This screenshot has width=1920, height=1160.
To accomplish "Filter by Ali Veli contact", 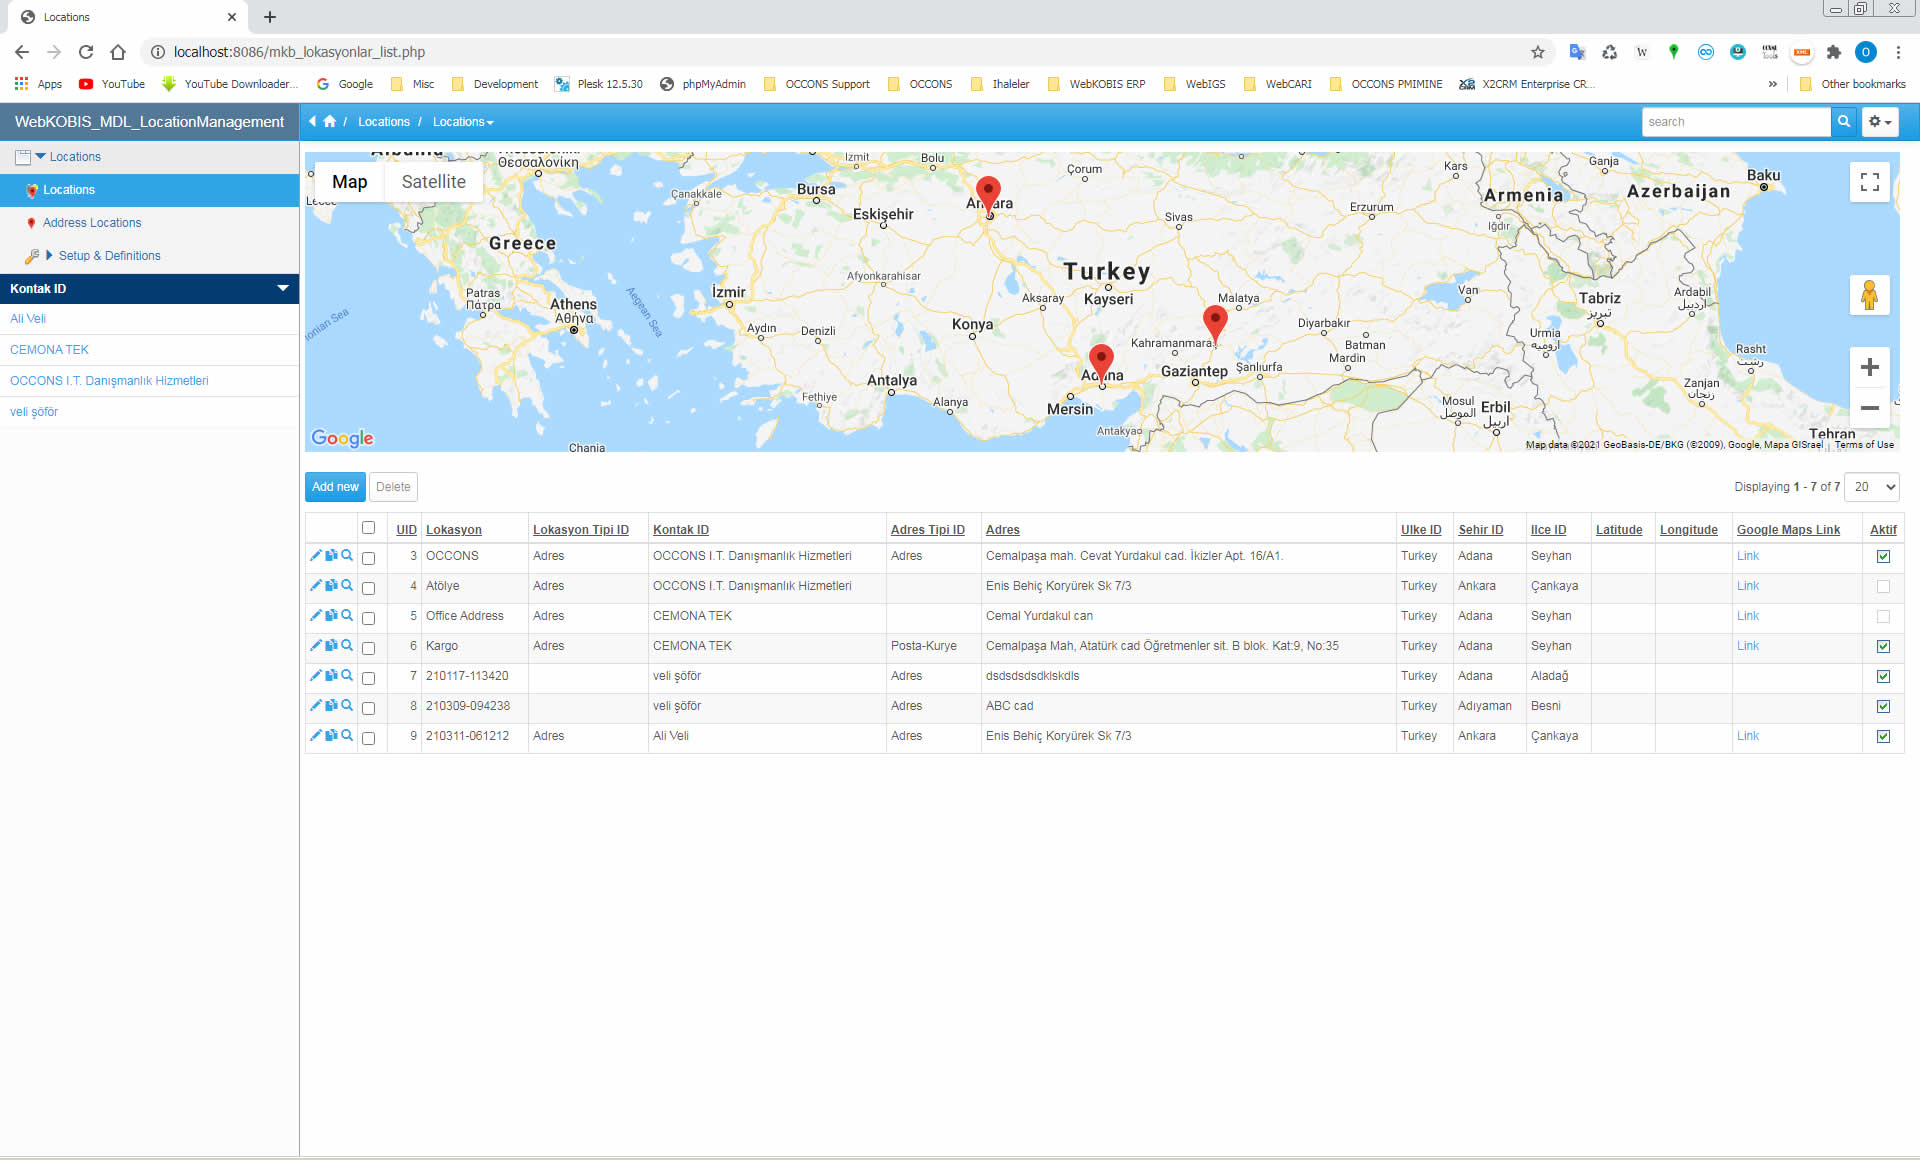I will point(28,319).
